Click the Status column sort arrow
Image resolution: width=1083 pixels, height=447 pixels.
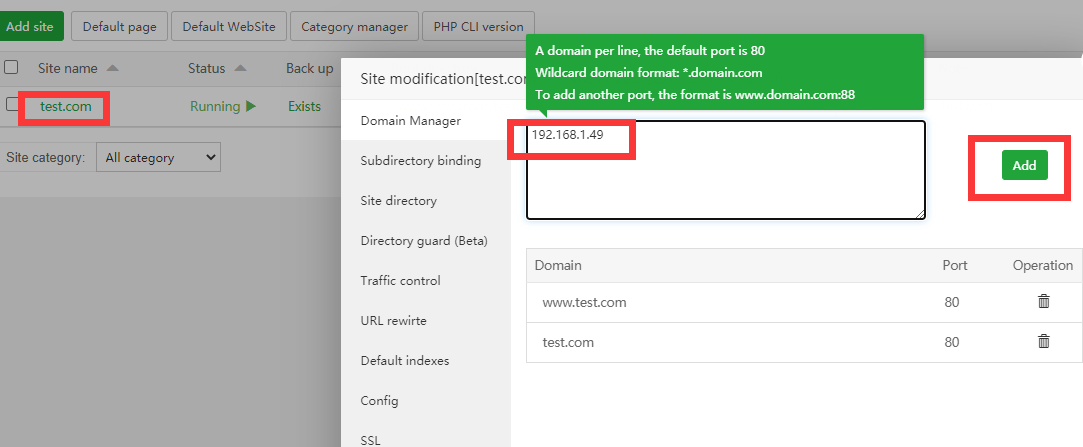[x=241, y=68]
